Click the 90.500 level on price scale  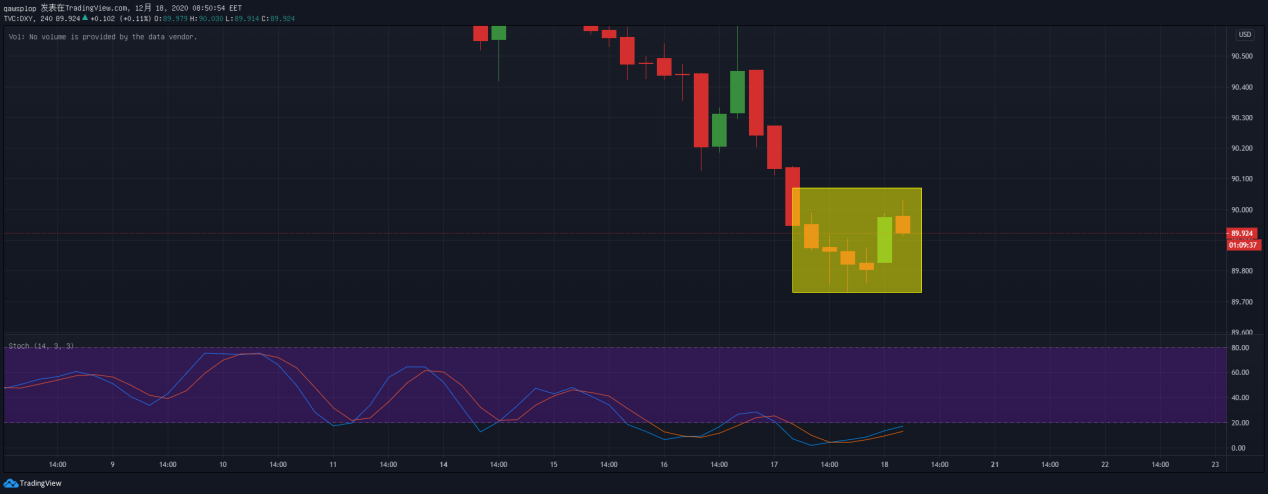[x=1244, y=57]
